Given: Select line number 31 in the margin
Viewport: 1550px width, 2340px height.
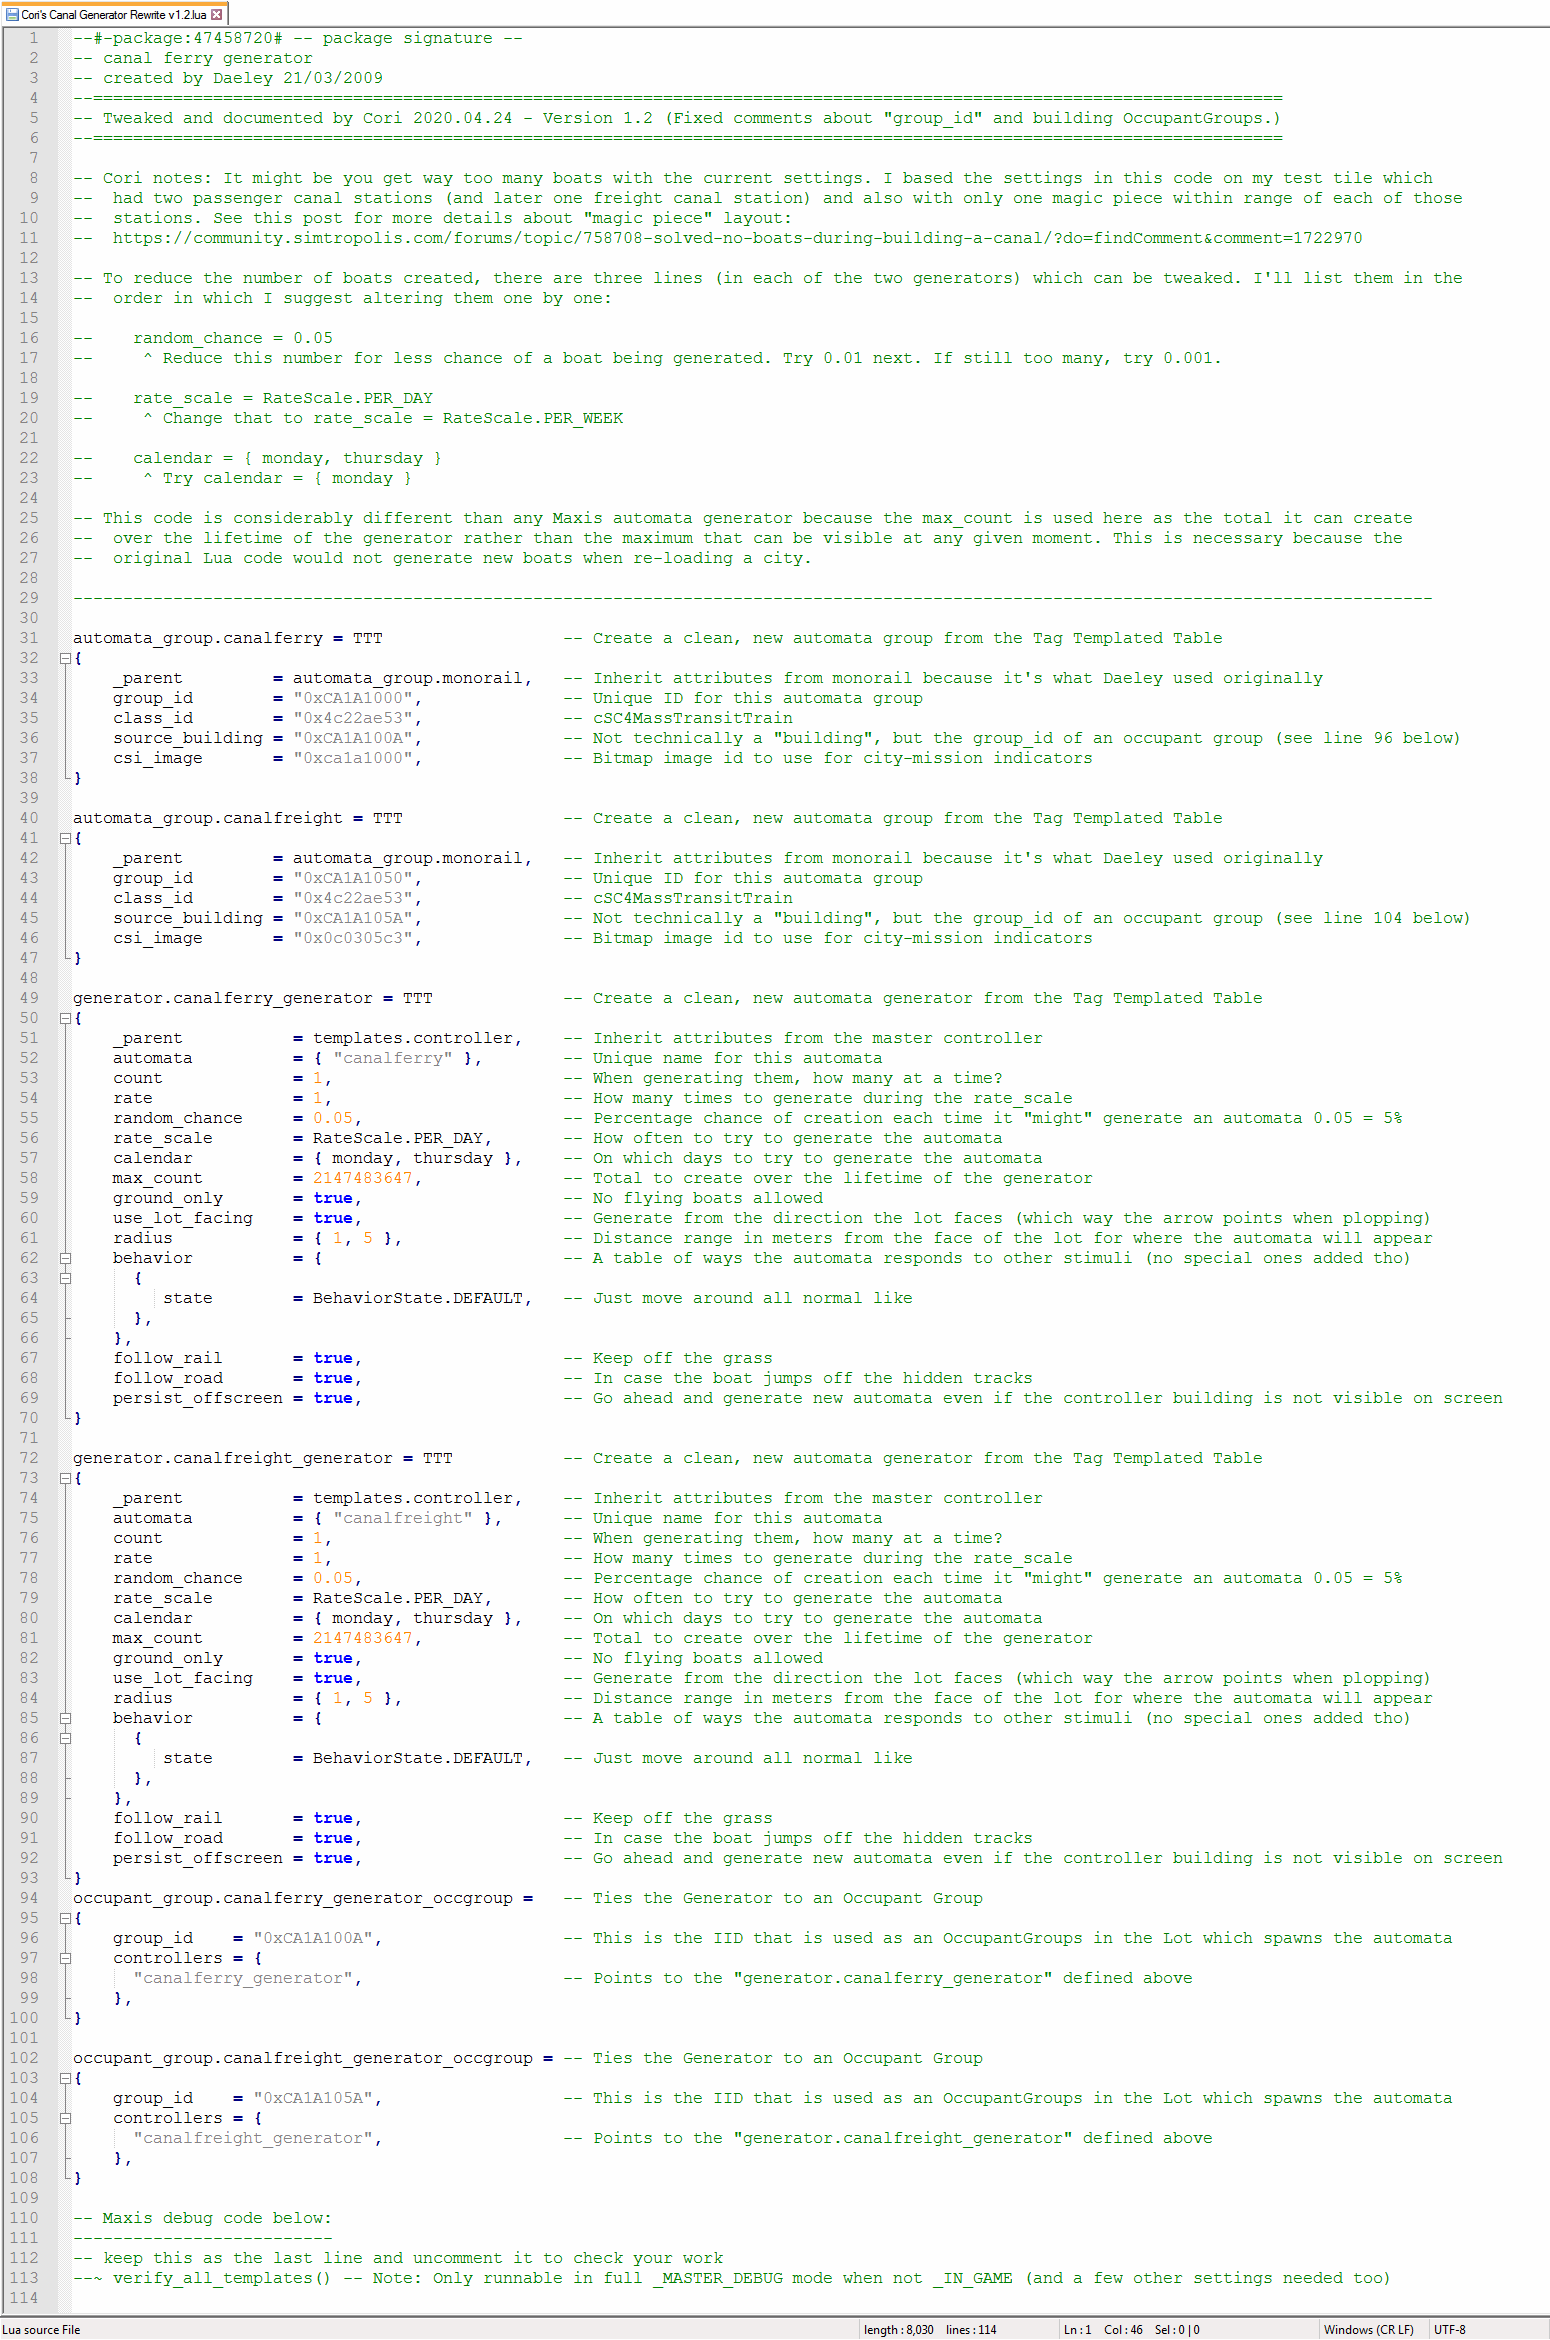Looking at the screenshot, I should (29, 638).
